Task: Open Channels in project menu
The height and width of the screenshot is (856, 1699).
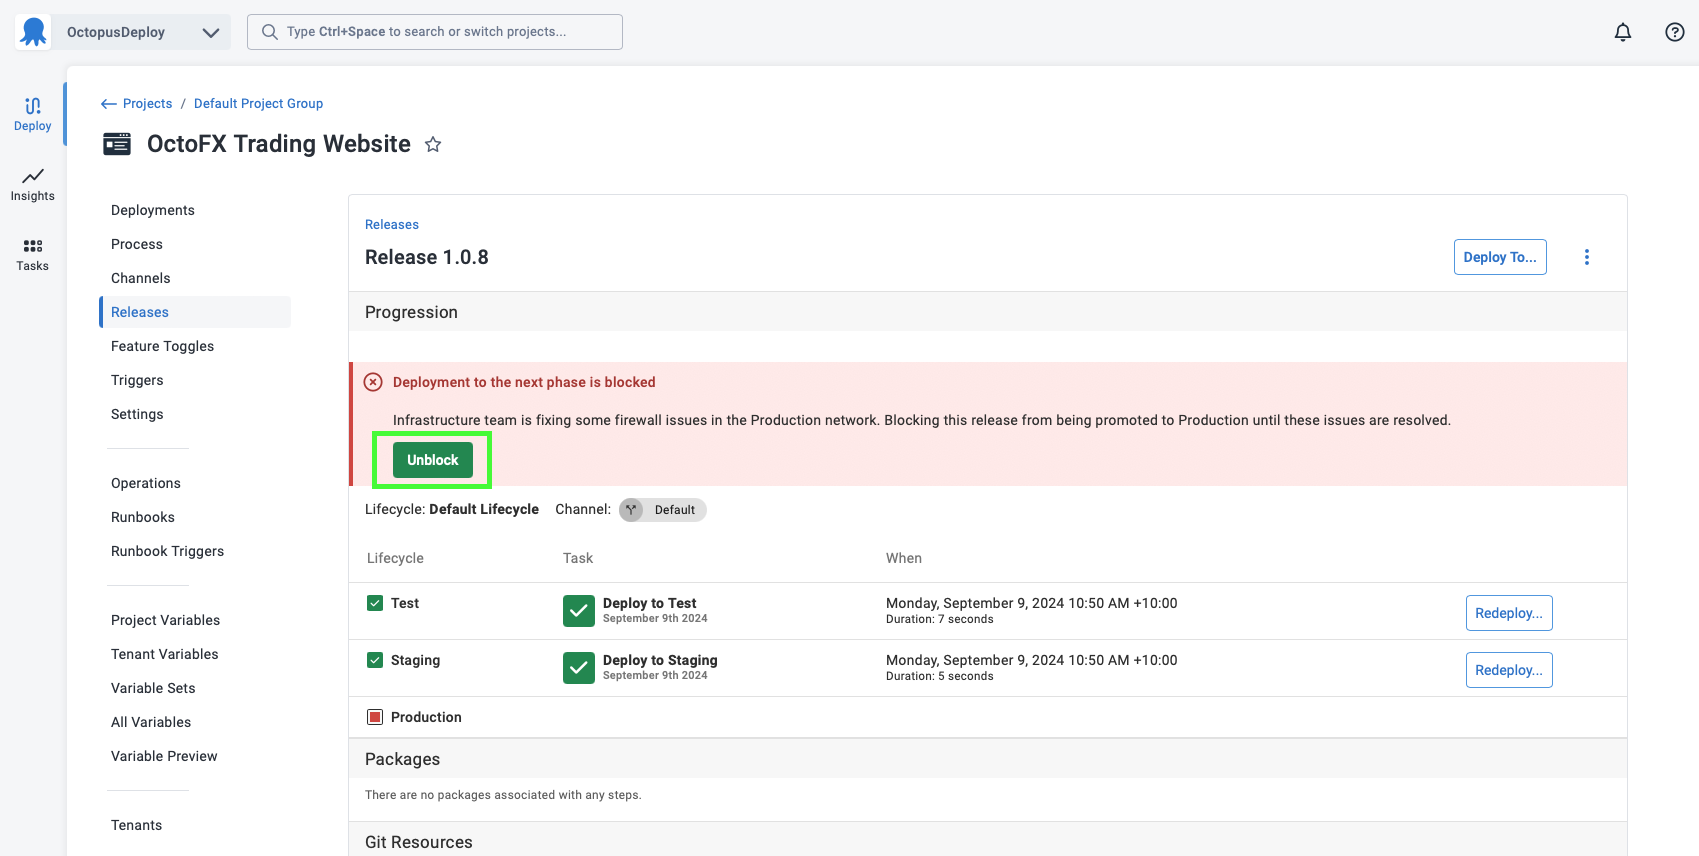Action: click(x=141, y=278)
